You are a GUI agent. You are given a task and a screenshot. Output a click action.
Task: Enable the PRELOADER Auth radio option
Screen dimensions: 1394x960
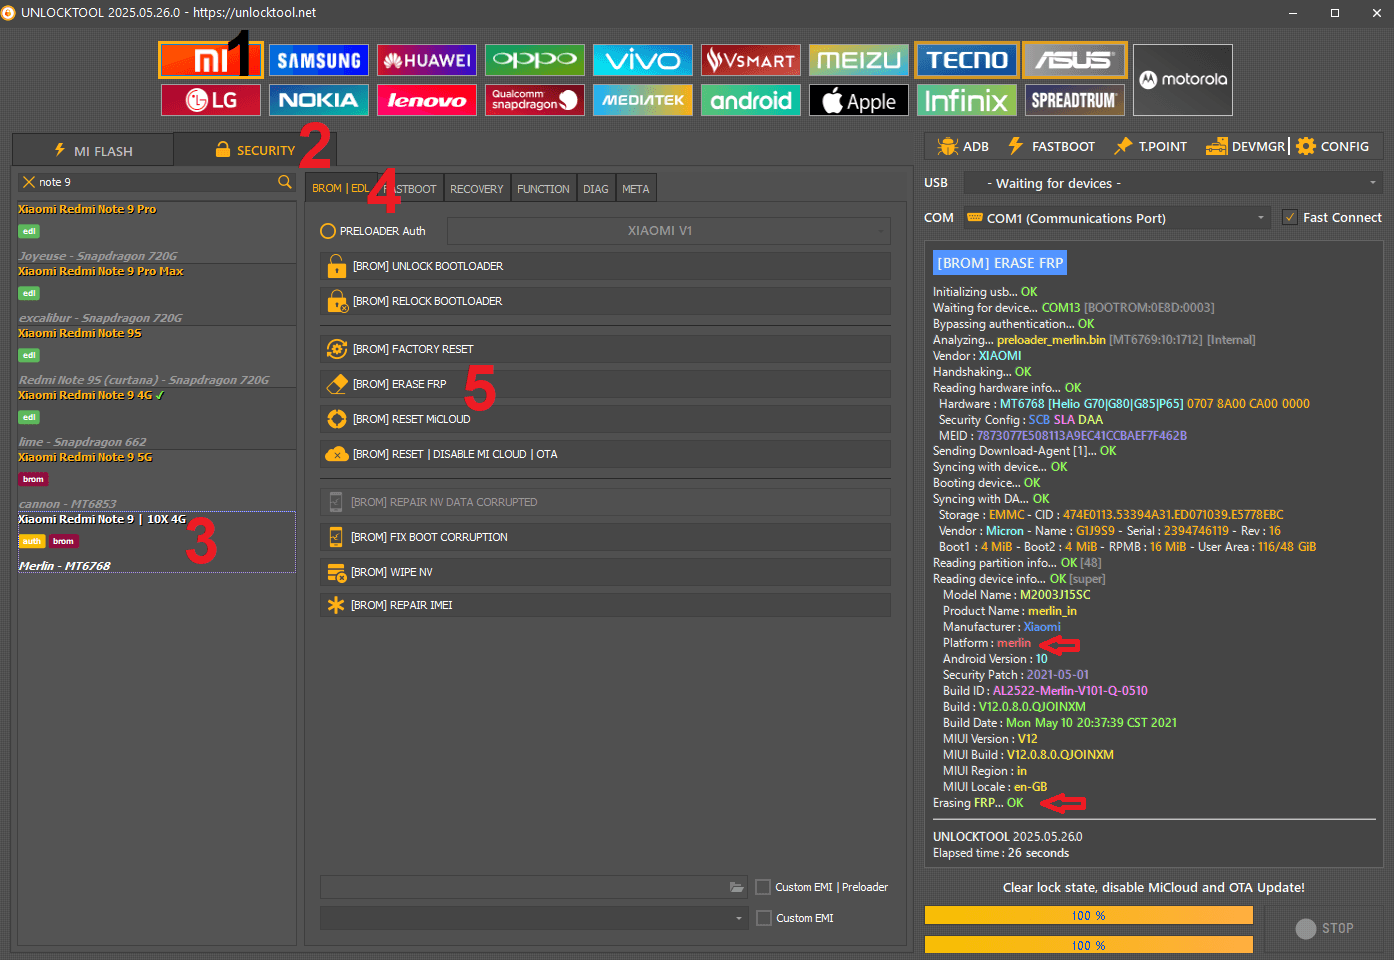coord(328,231)
